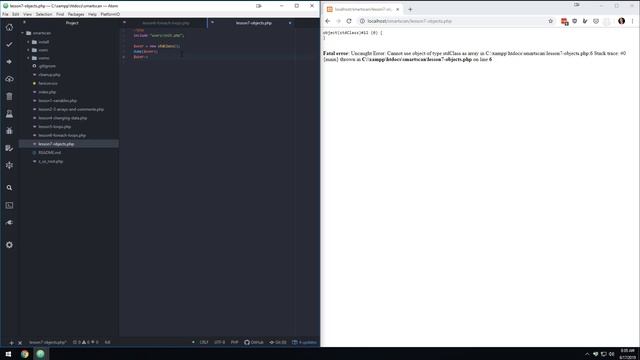Open the Chrome three-dot menu
This screenshot has height=360, width=640.
[x=633, y=21]
